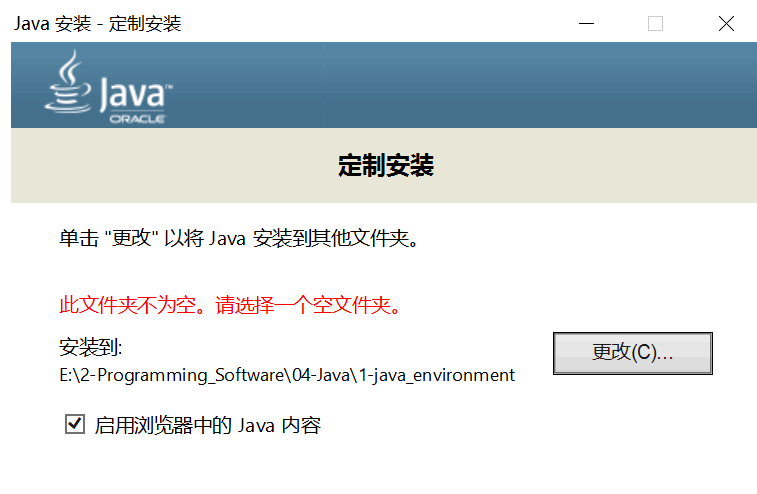Image resolution: width=757 pixels, height=494 pixels.
Task: Click the 04-Java segment of the install path
Action: click(x=321, y=375)
